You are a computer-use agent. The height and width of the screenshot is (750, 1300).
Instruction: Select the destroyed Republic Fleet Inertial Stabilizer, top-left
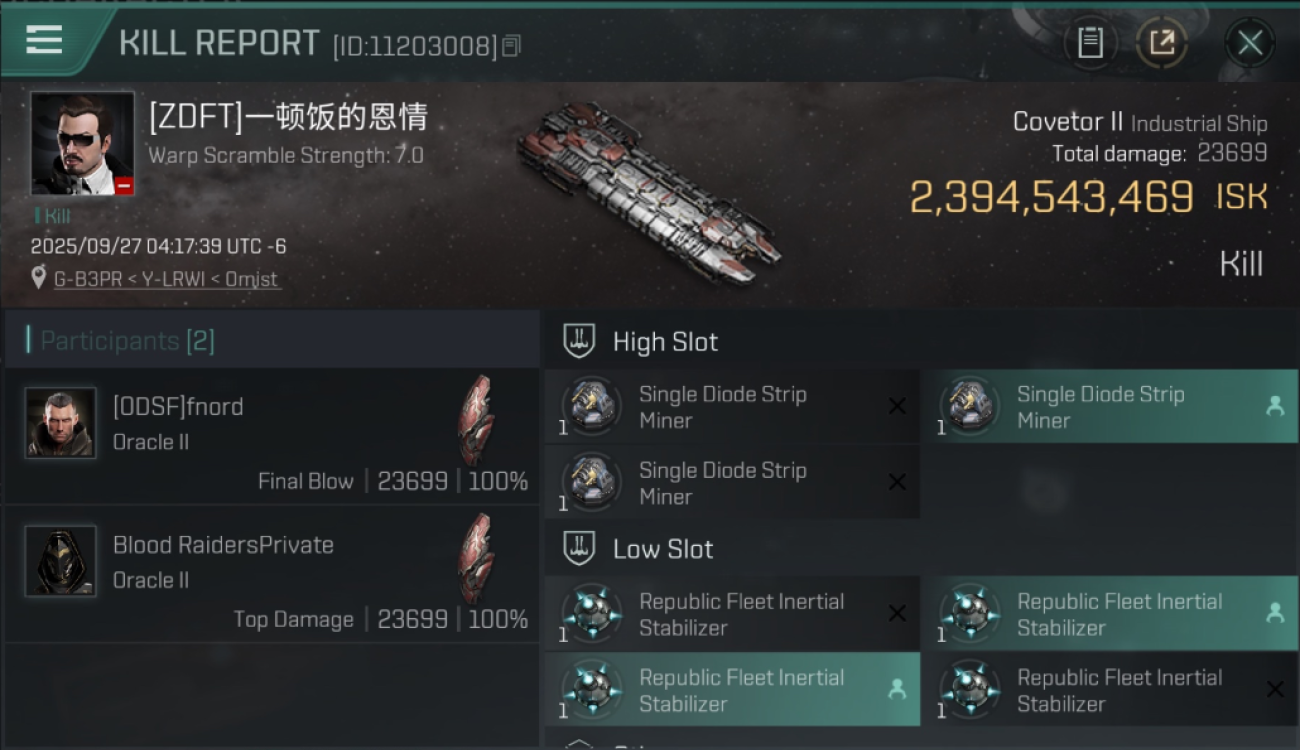click(x=731, y=614)
